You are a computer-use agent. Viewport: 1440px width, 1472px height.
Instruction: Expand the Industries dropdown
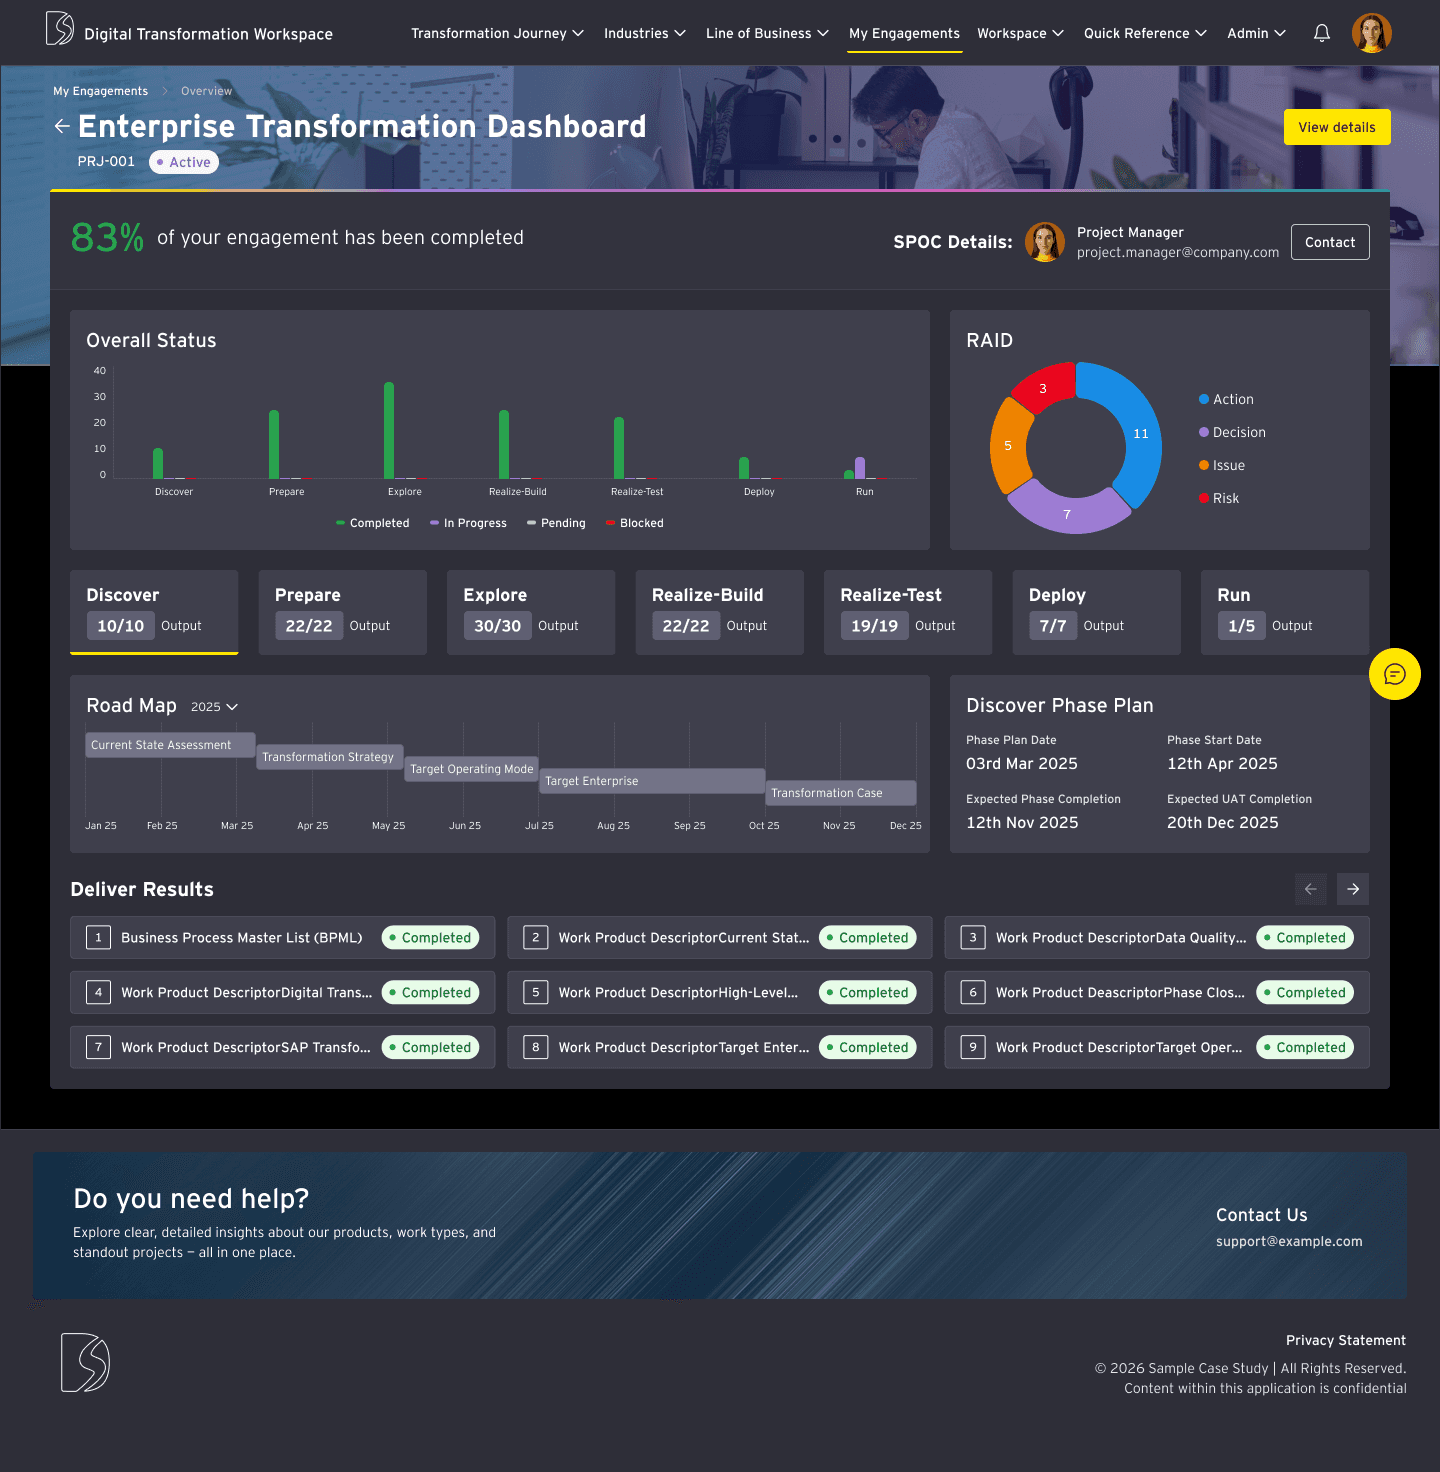tap(645, 33)
